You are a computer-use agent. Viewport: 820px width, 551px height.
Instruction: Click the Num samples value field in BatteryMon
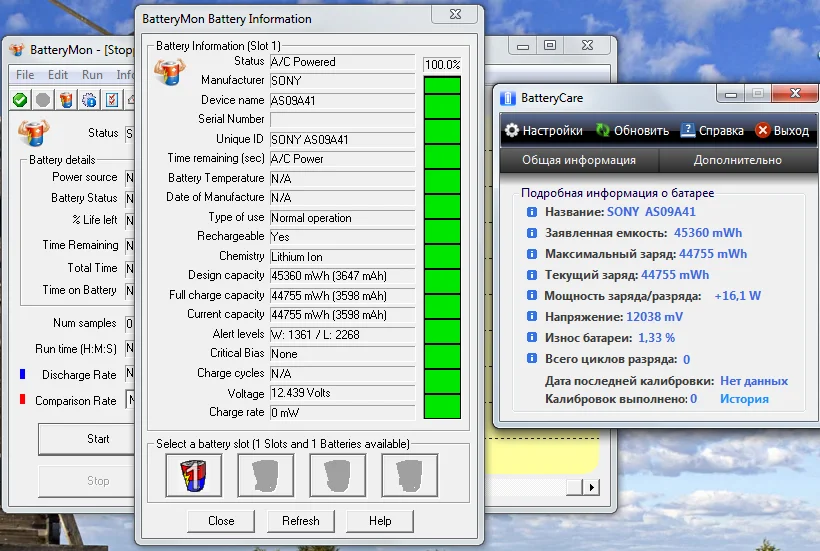click(130, 324)
